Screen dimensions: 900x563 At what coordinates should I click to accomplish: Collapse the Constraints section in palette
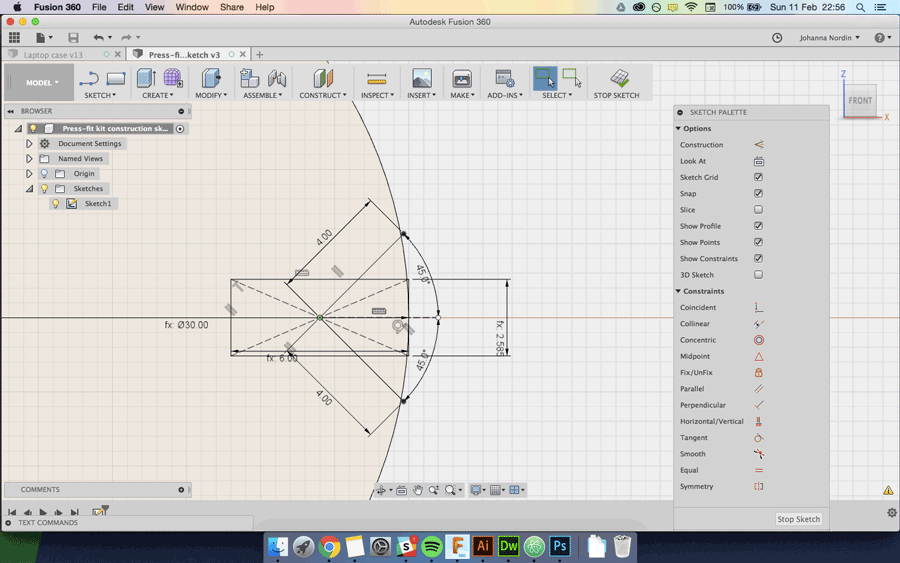coord(678,291)
